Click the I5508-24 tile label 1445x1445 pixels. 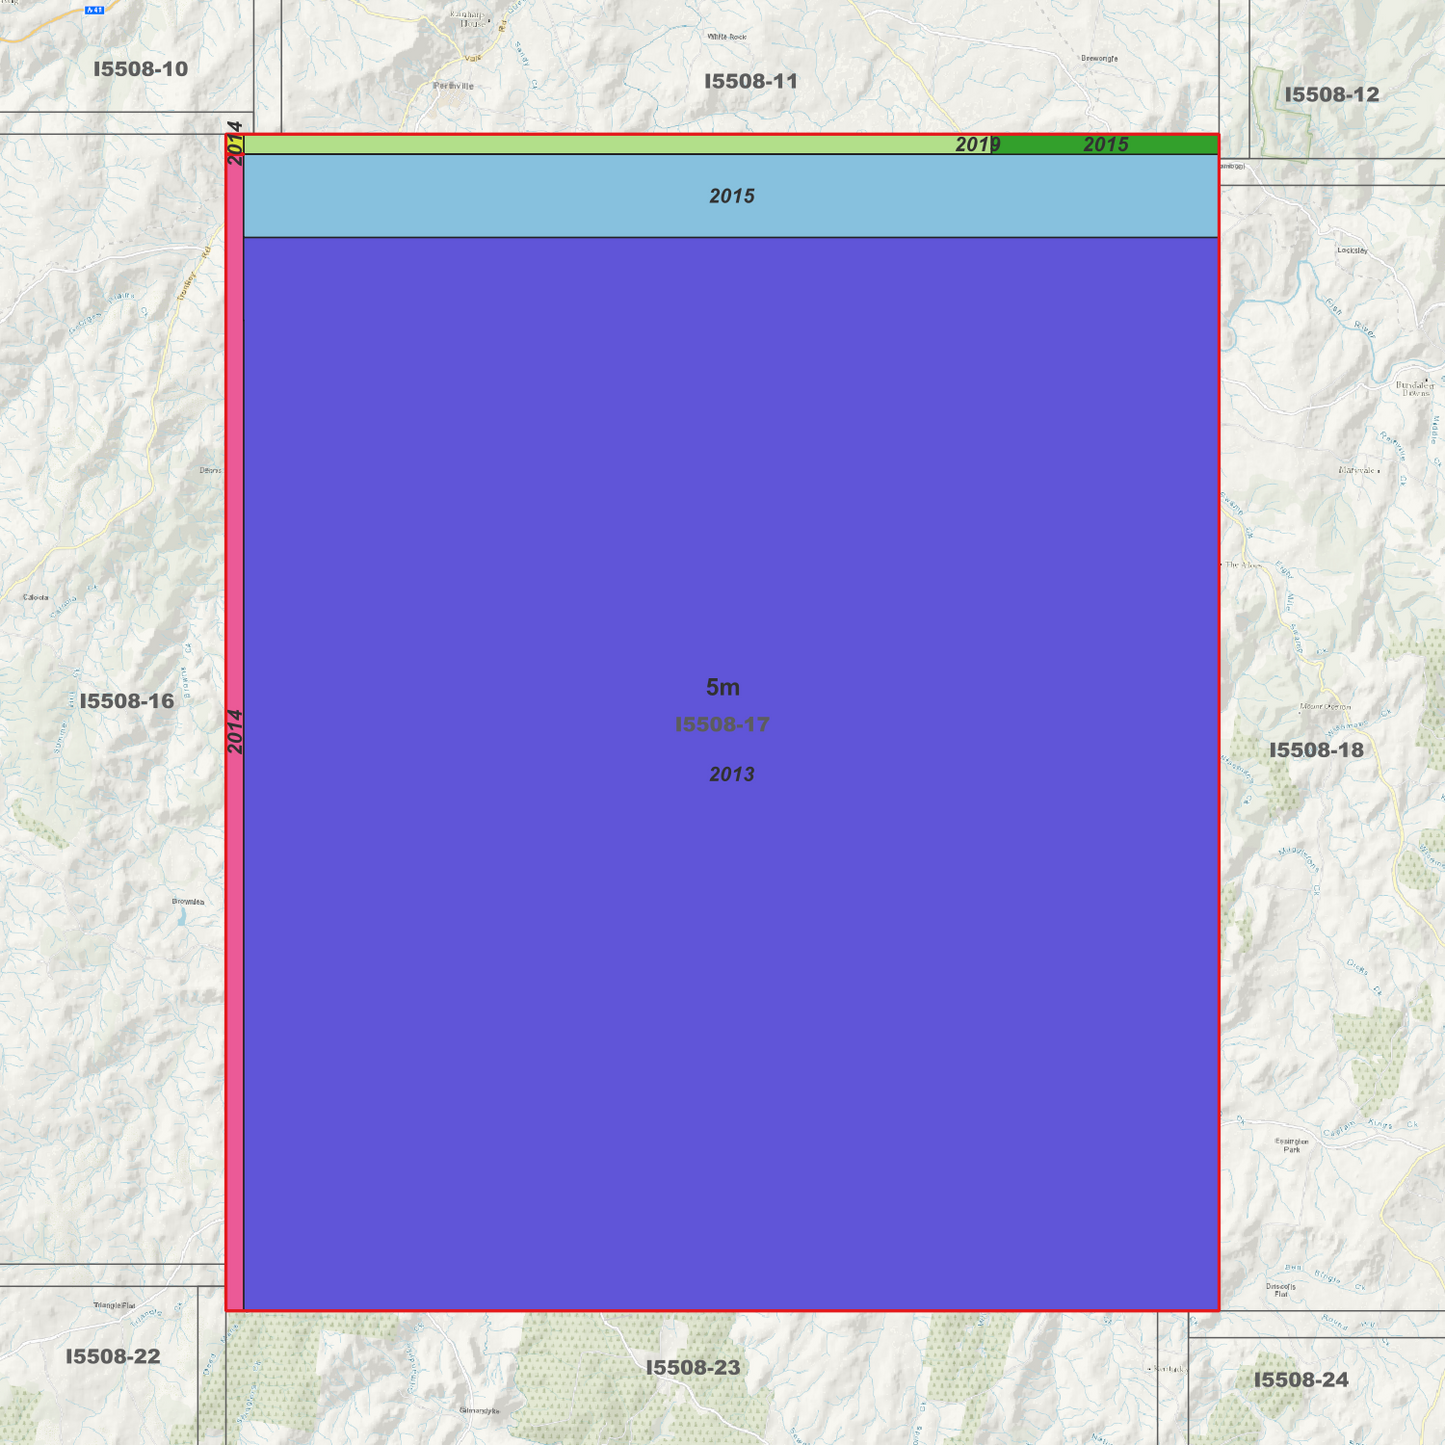pyautogui.click(x=1301, y=1380)
